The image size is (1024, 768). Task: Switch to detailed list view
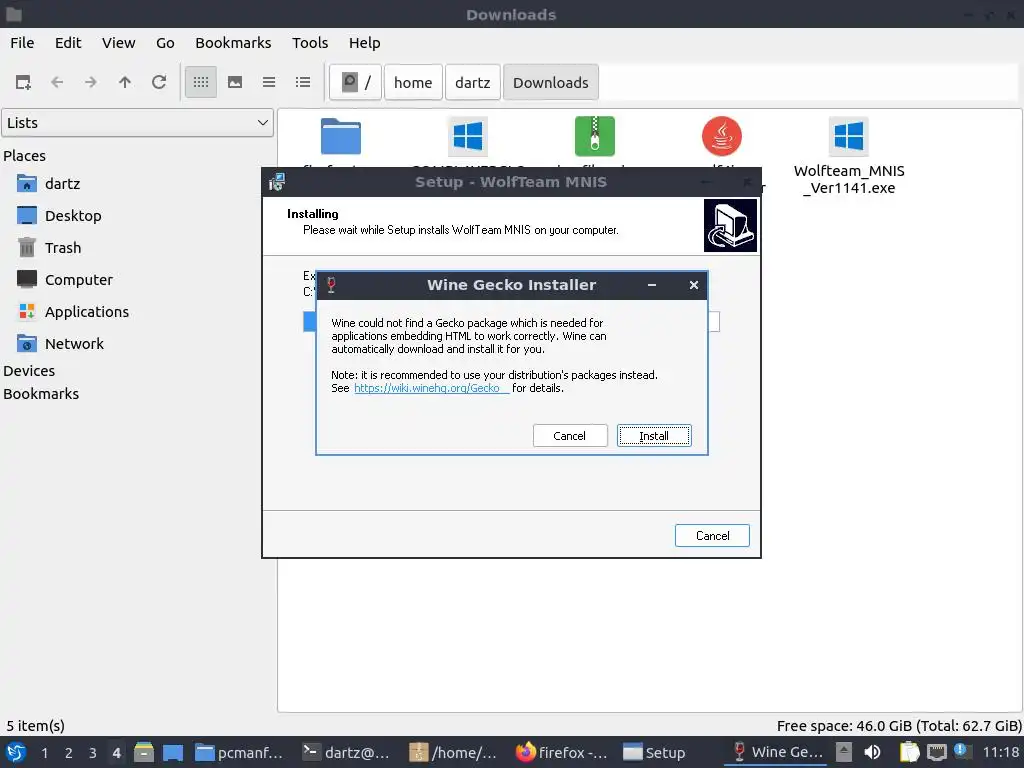pos(303,82)
